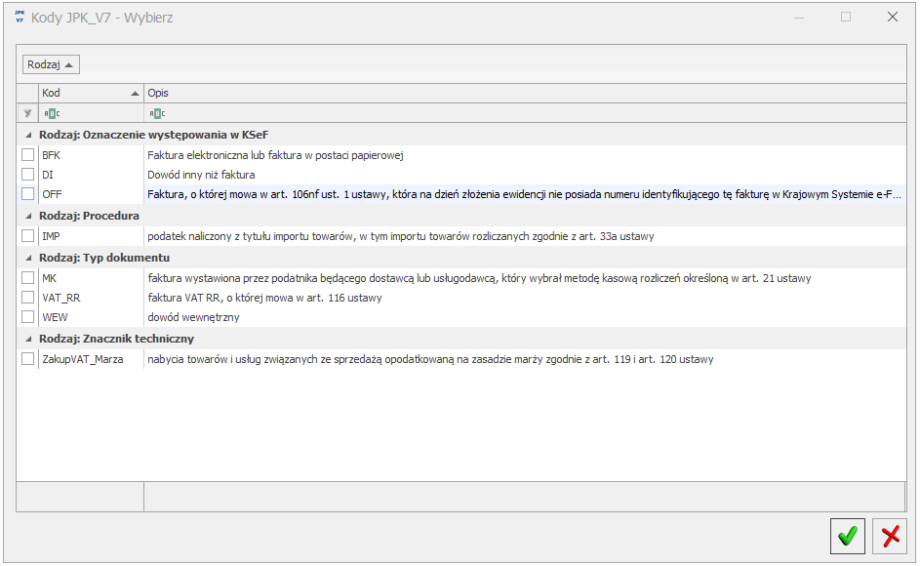Screen dimensions: 920x566
Task: Confirm selection with green checkmark button
Action: pos(847,536)
